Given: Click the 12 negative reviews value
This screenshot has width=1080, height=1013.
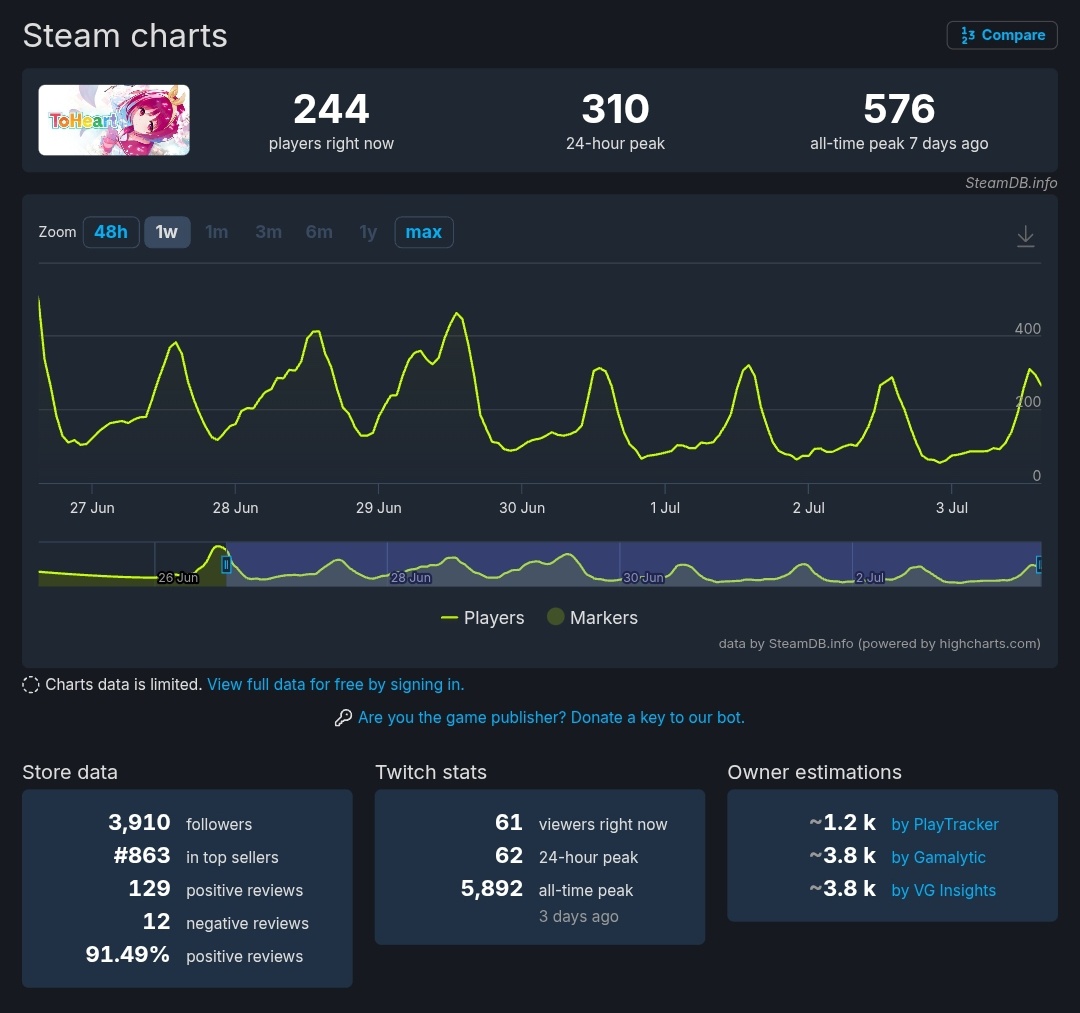Looking at the screenshot, I should 156,921.
